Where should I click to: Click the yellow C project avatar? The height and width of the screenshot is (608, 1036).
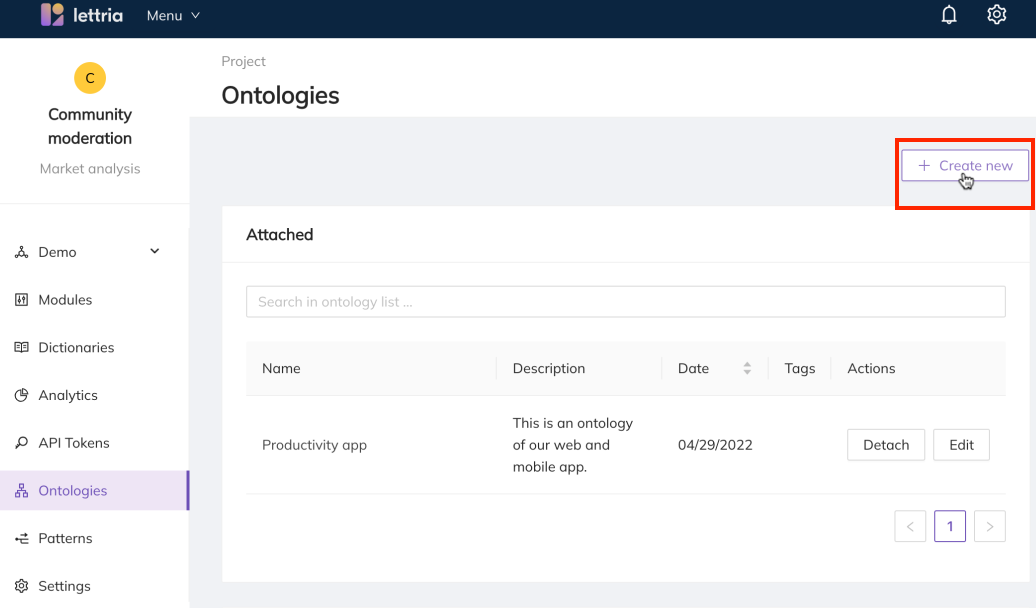90,78
